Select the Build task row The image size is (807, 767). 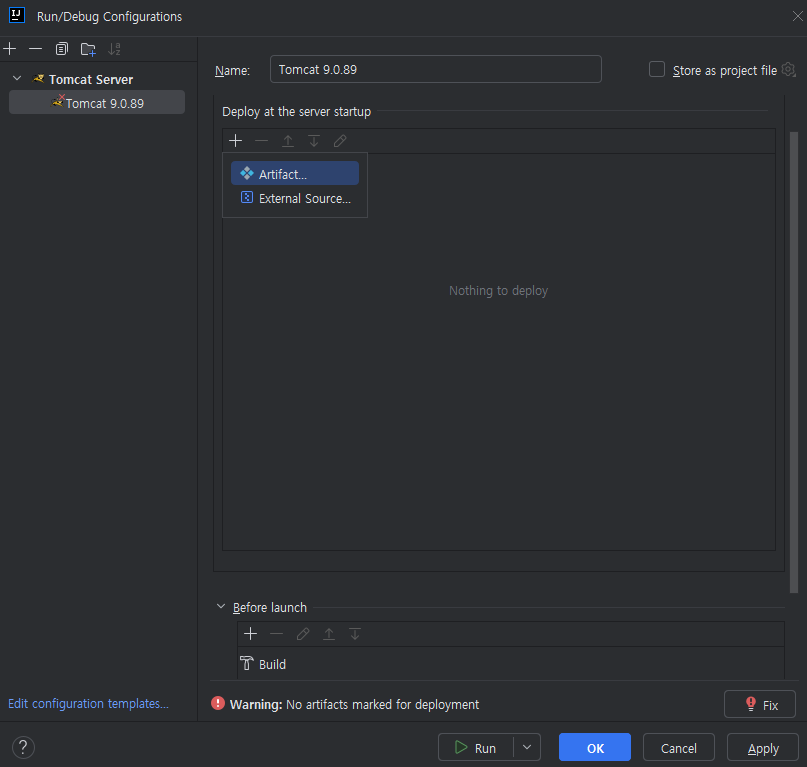point(511,664)
